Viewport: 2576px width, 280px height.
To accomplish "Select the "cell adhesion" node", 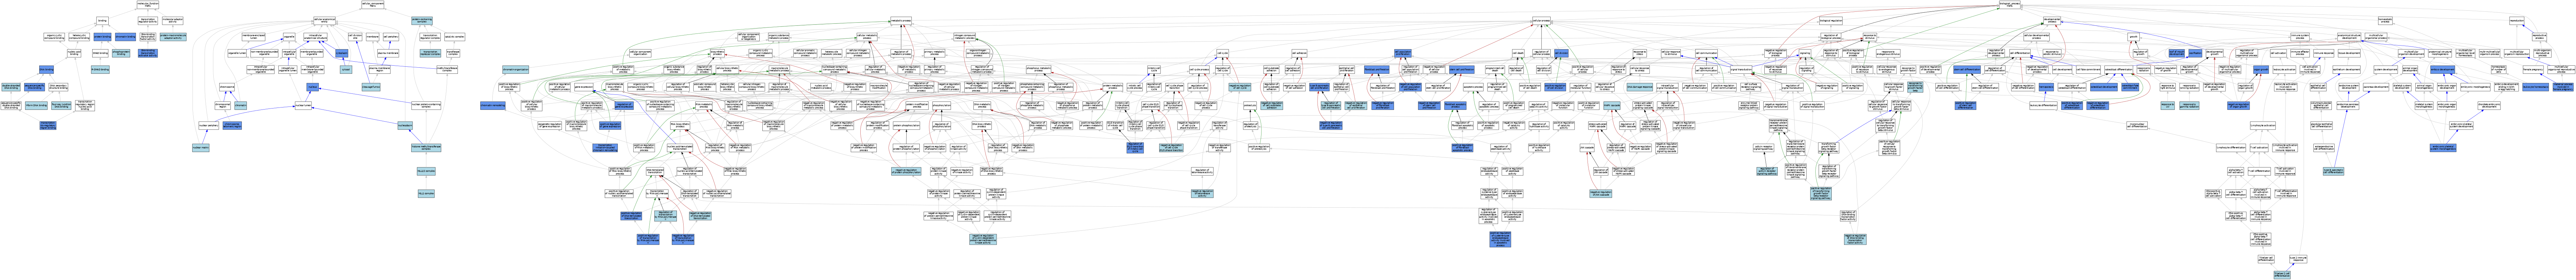I will (x=1299, y=53).
